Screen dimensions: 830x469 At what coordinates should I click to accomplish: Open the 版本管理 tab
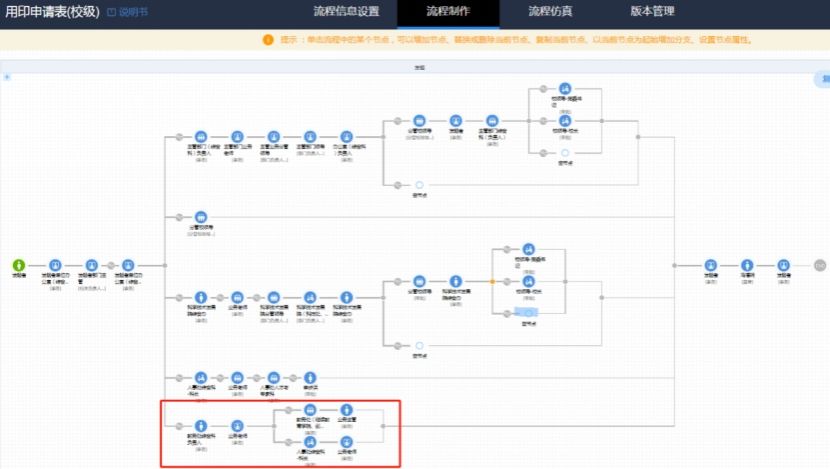tap(652, 12)
